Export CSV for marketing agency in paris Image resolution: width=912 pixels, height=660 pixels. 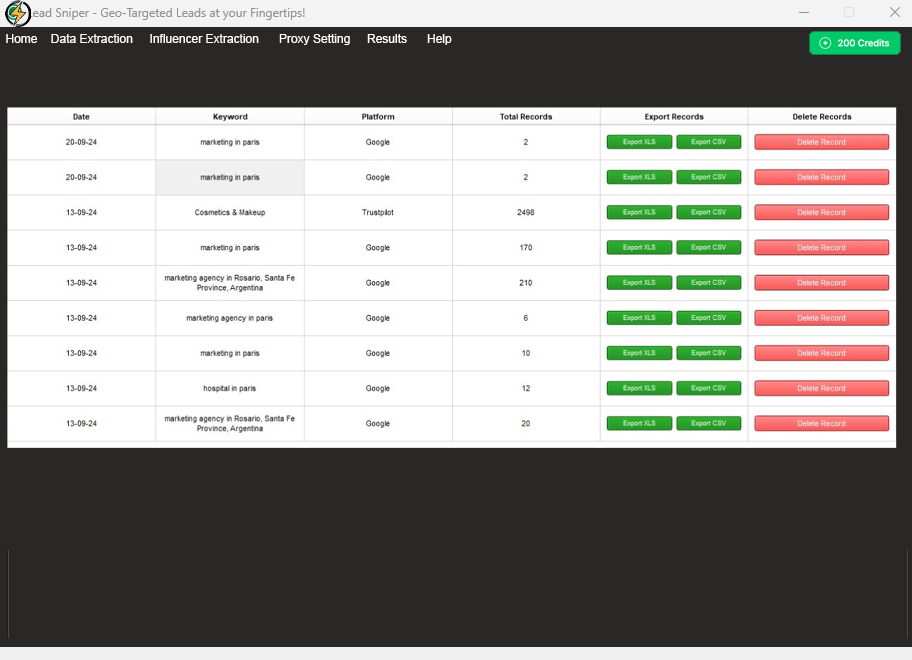tap(708, 318)
